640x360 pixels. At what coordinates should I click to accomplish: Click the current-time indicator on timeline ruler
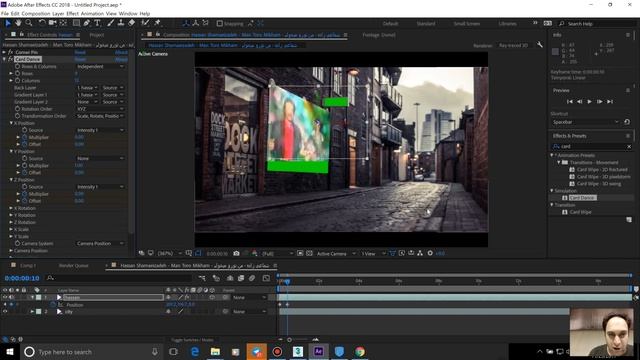(x=287, y=282)
